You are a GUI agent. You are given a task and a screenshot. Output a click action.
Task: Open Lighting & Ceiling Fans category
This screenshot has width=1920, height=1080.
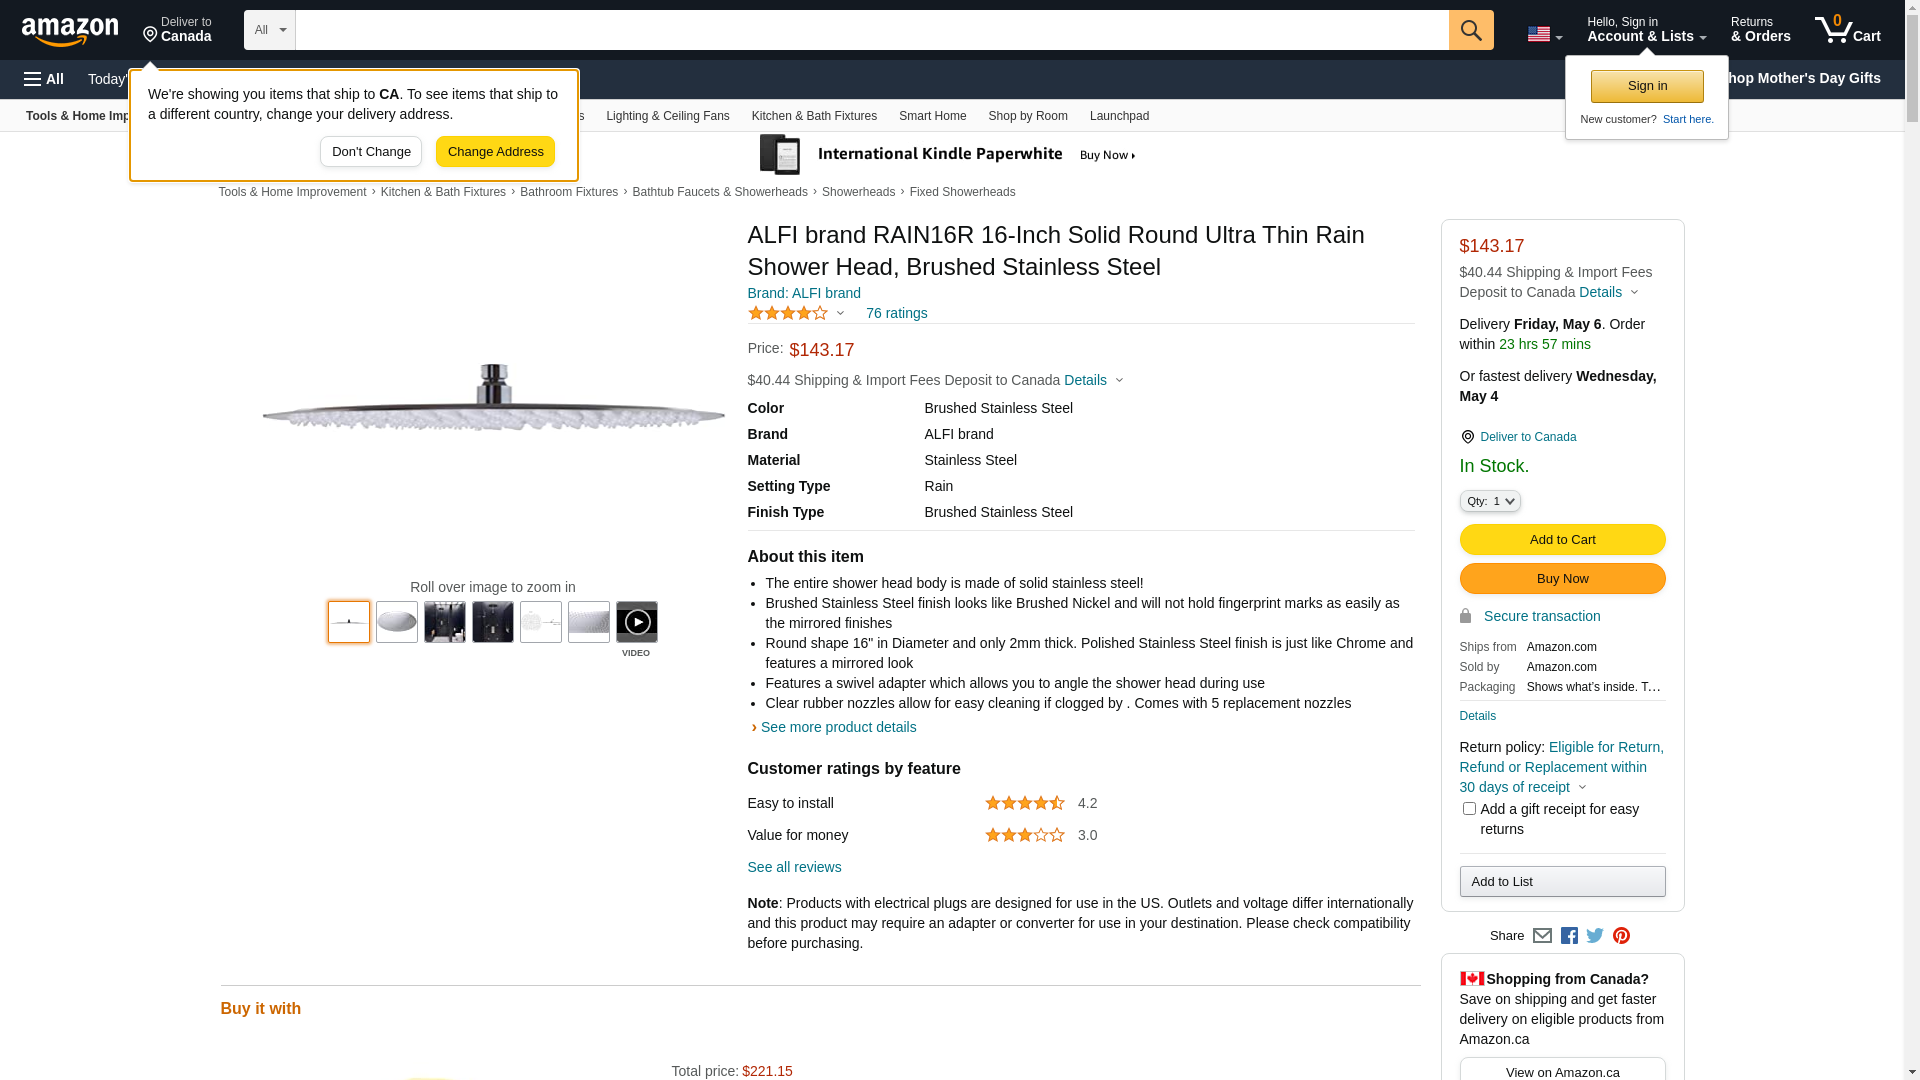coord(667,116)
